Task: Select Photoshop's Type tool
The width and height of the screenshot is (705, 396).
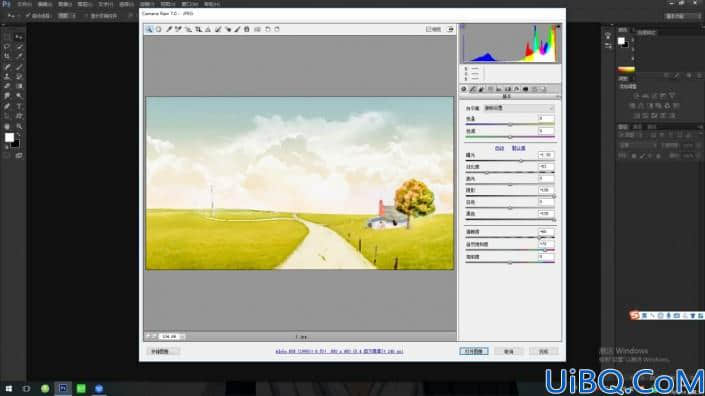Action: click(19, 106)
